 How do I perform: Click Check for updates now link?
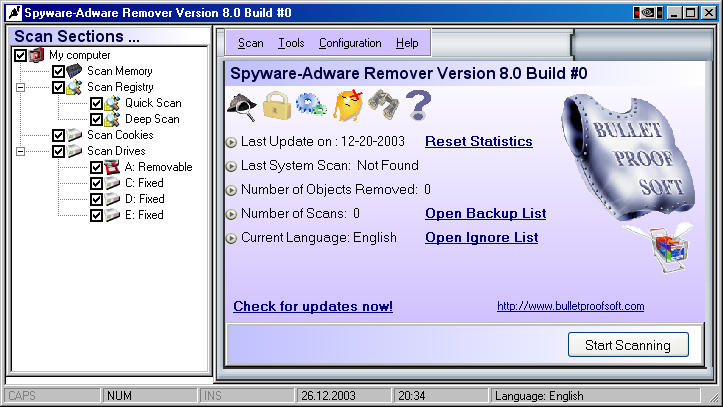313,306
